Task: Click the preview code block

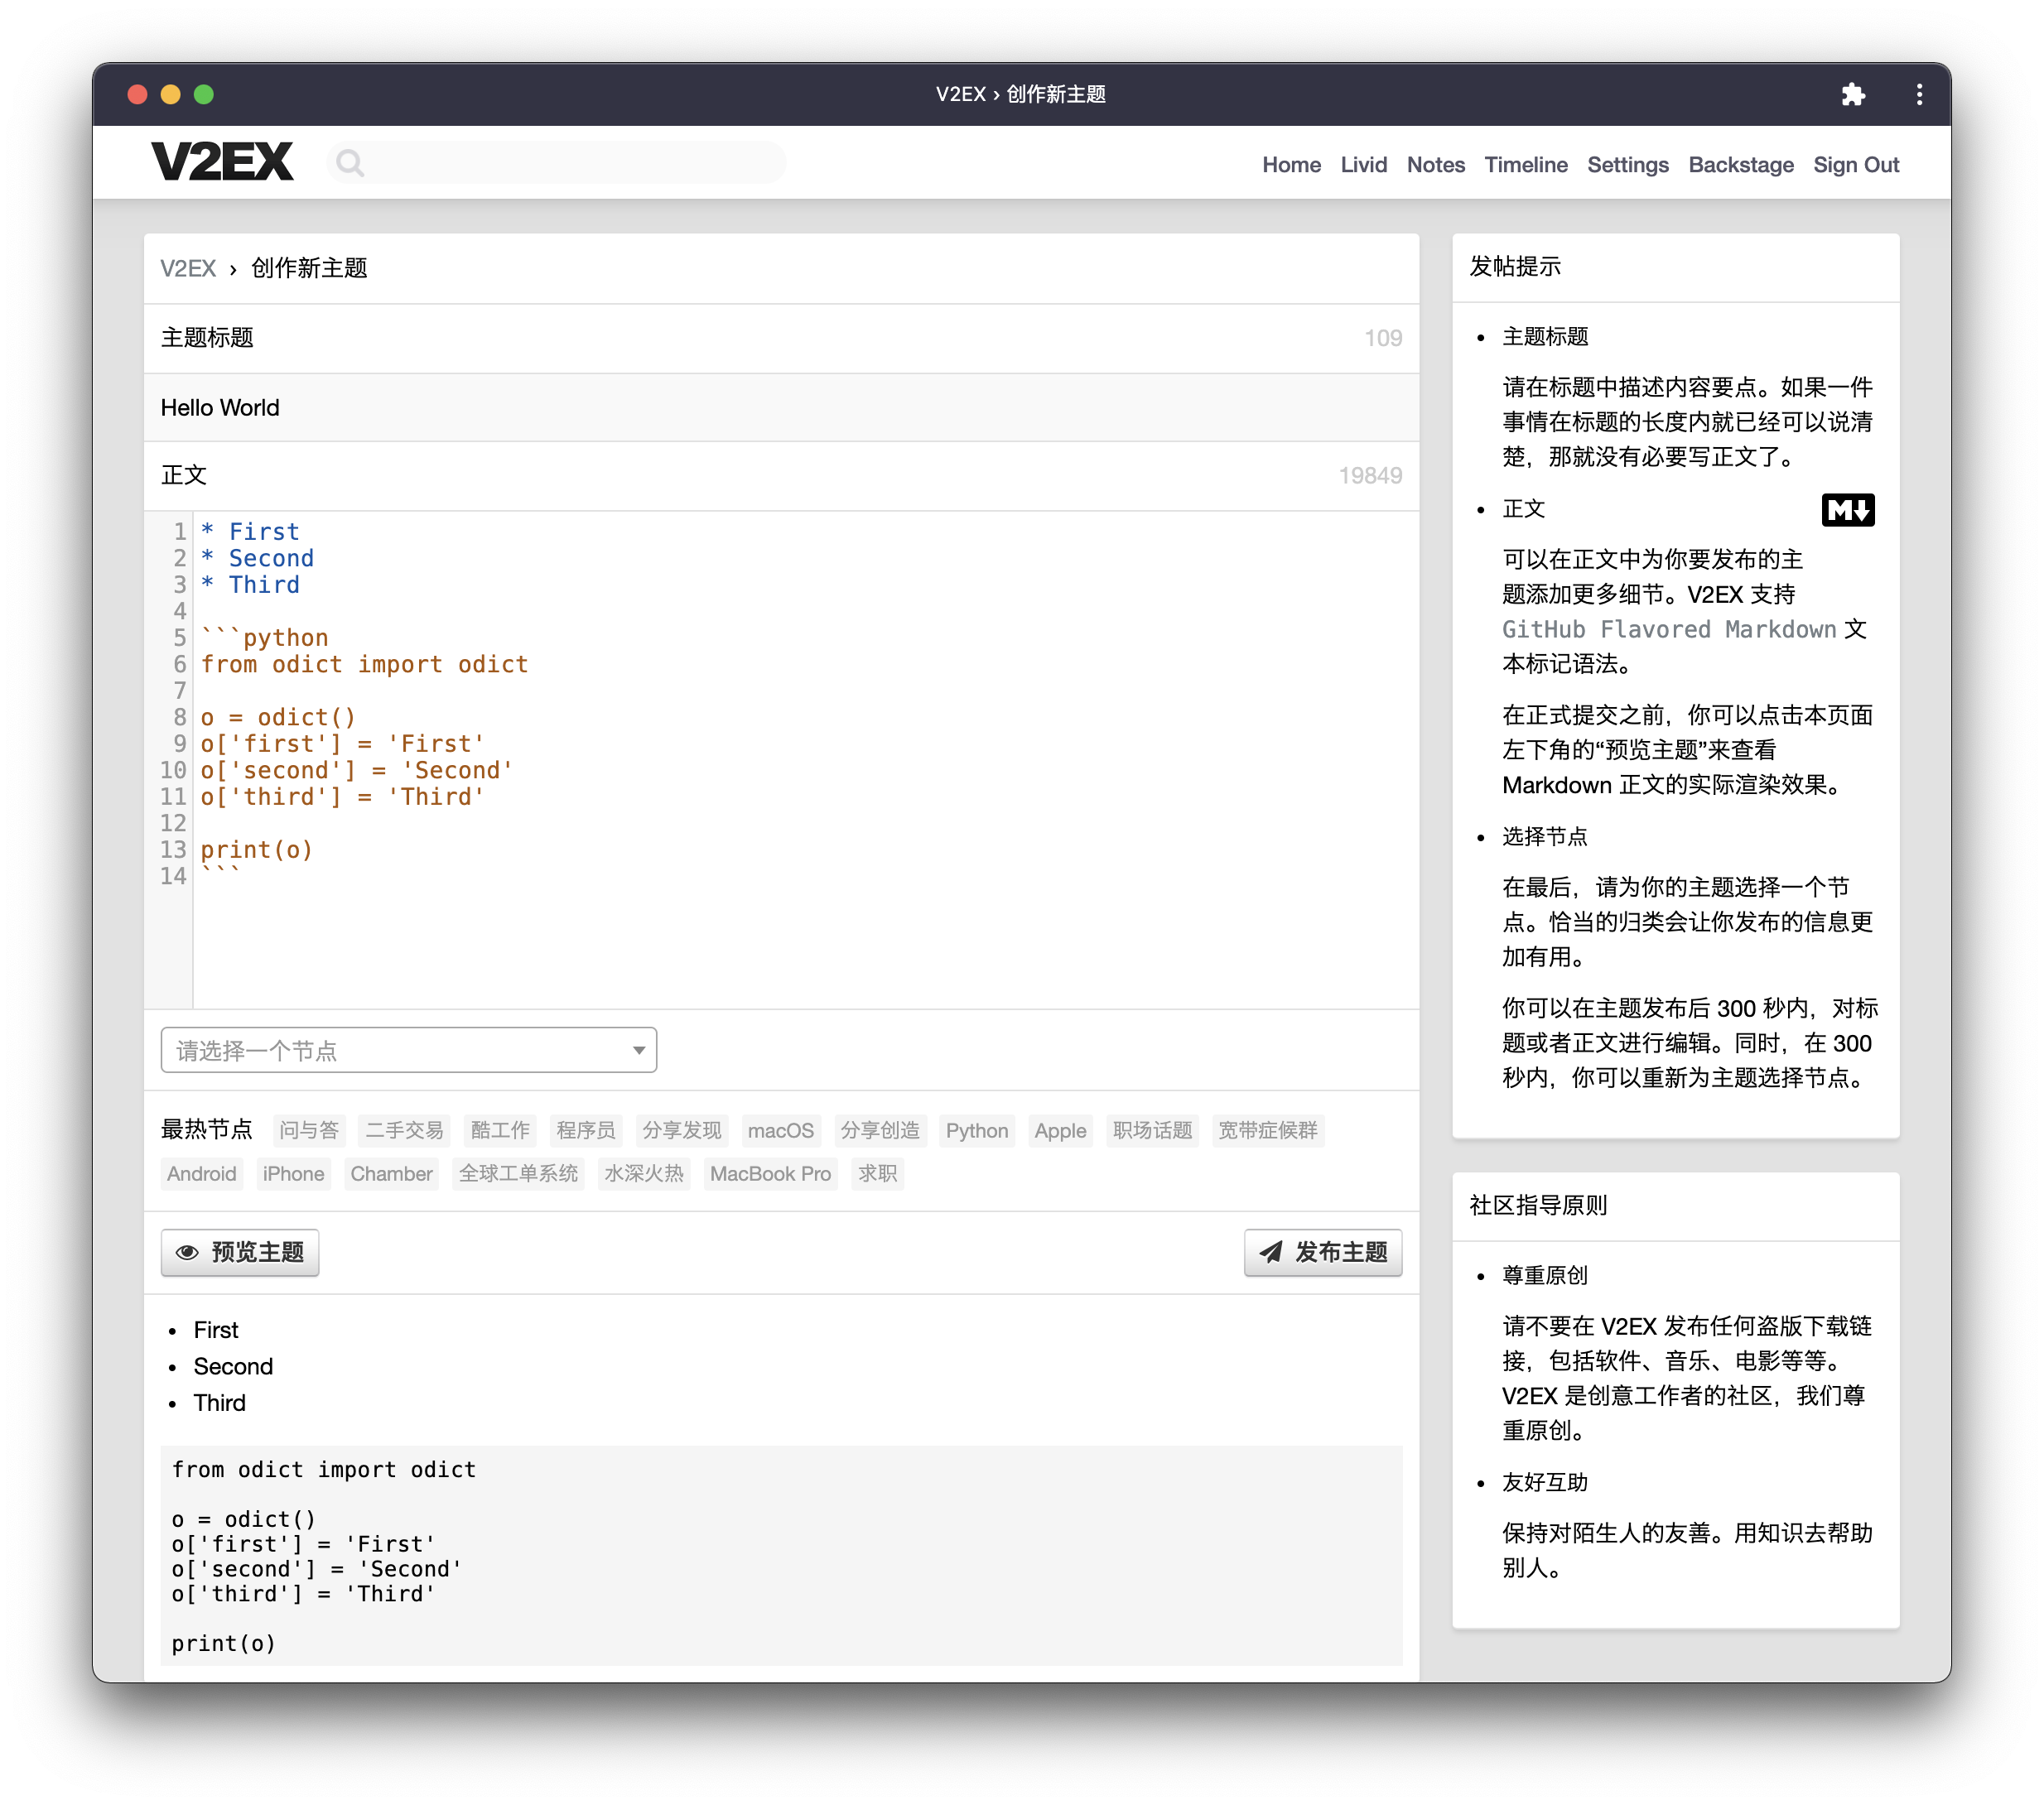Action: click(781, 1555)
